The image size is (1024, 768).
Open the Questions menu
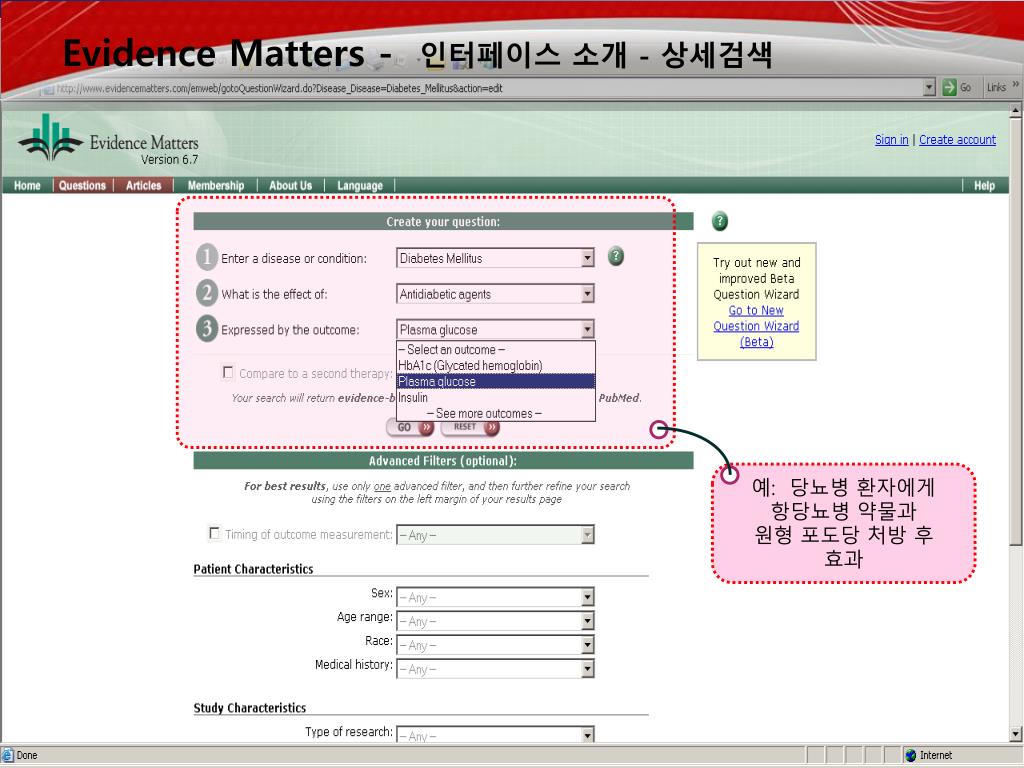(x=82, y=185)
